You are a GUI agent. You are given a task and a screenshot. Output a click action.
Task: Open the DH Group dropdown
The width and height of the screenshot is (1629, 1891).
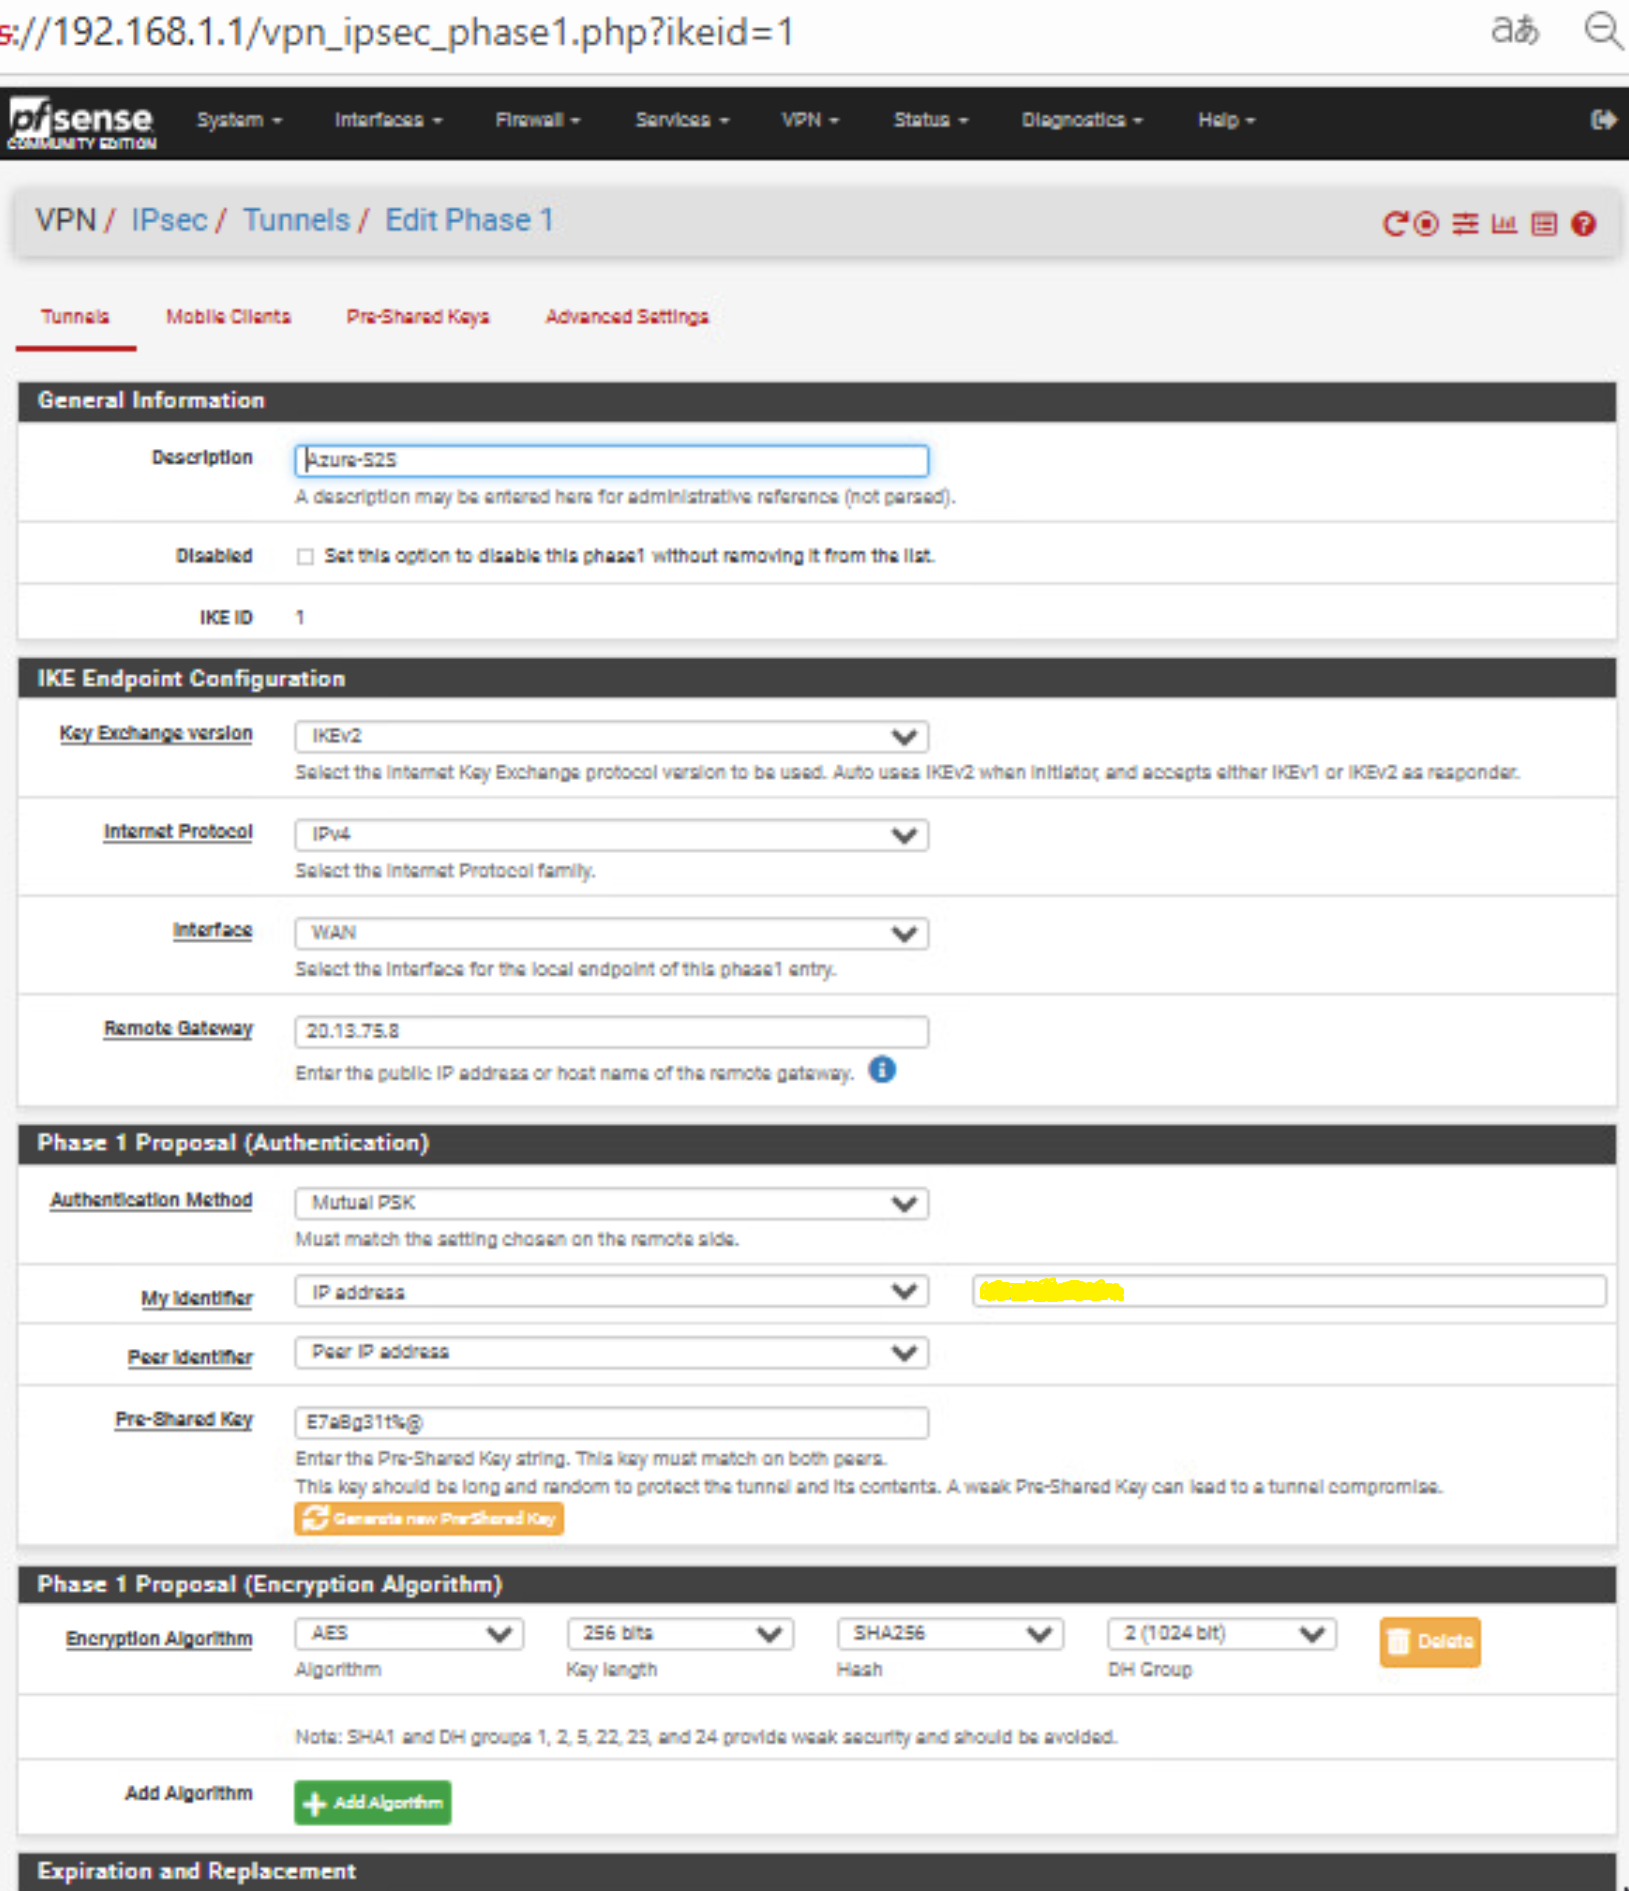tap(1221, 1634)
